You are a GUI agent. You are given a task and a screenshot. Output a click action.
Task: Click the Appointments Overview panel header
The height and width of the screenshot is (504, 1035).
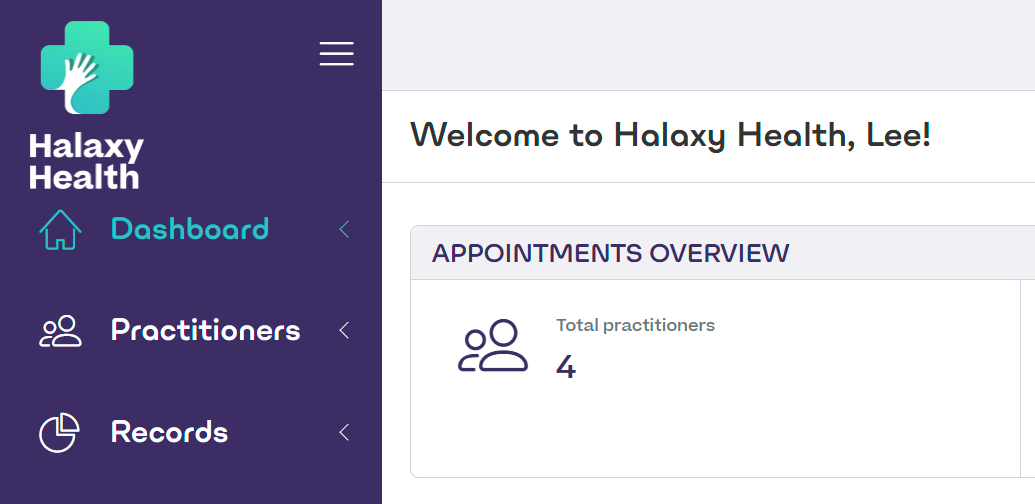click(723, 253)
